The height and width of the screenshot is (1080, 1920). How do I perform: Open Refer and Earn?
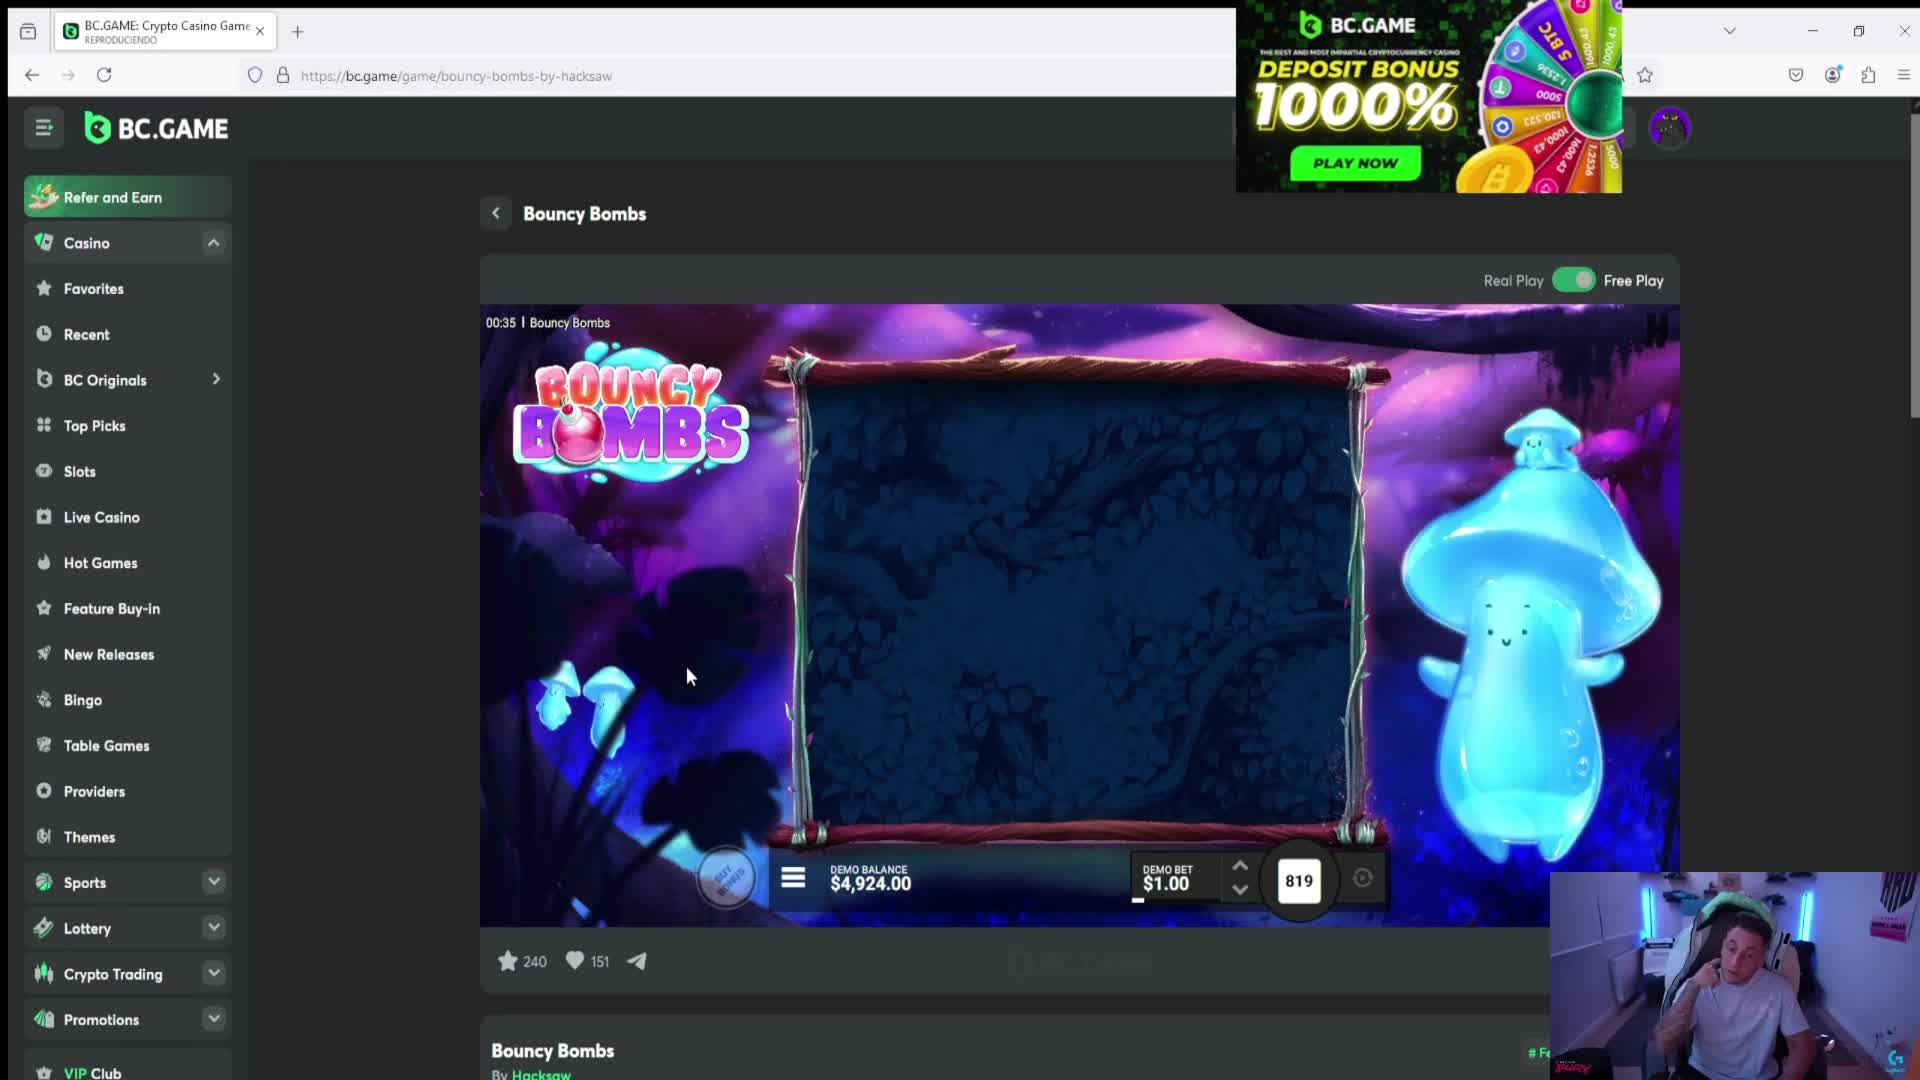coord(128,197)
